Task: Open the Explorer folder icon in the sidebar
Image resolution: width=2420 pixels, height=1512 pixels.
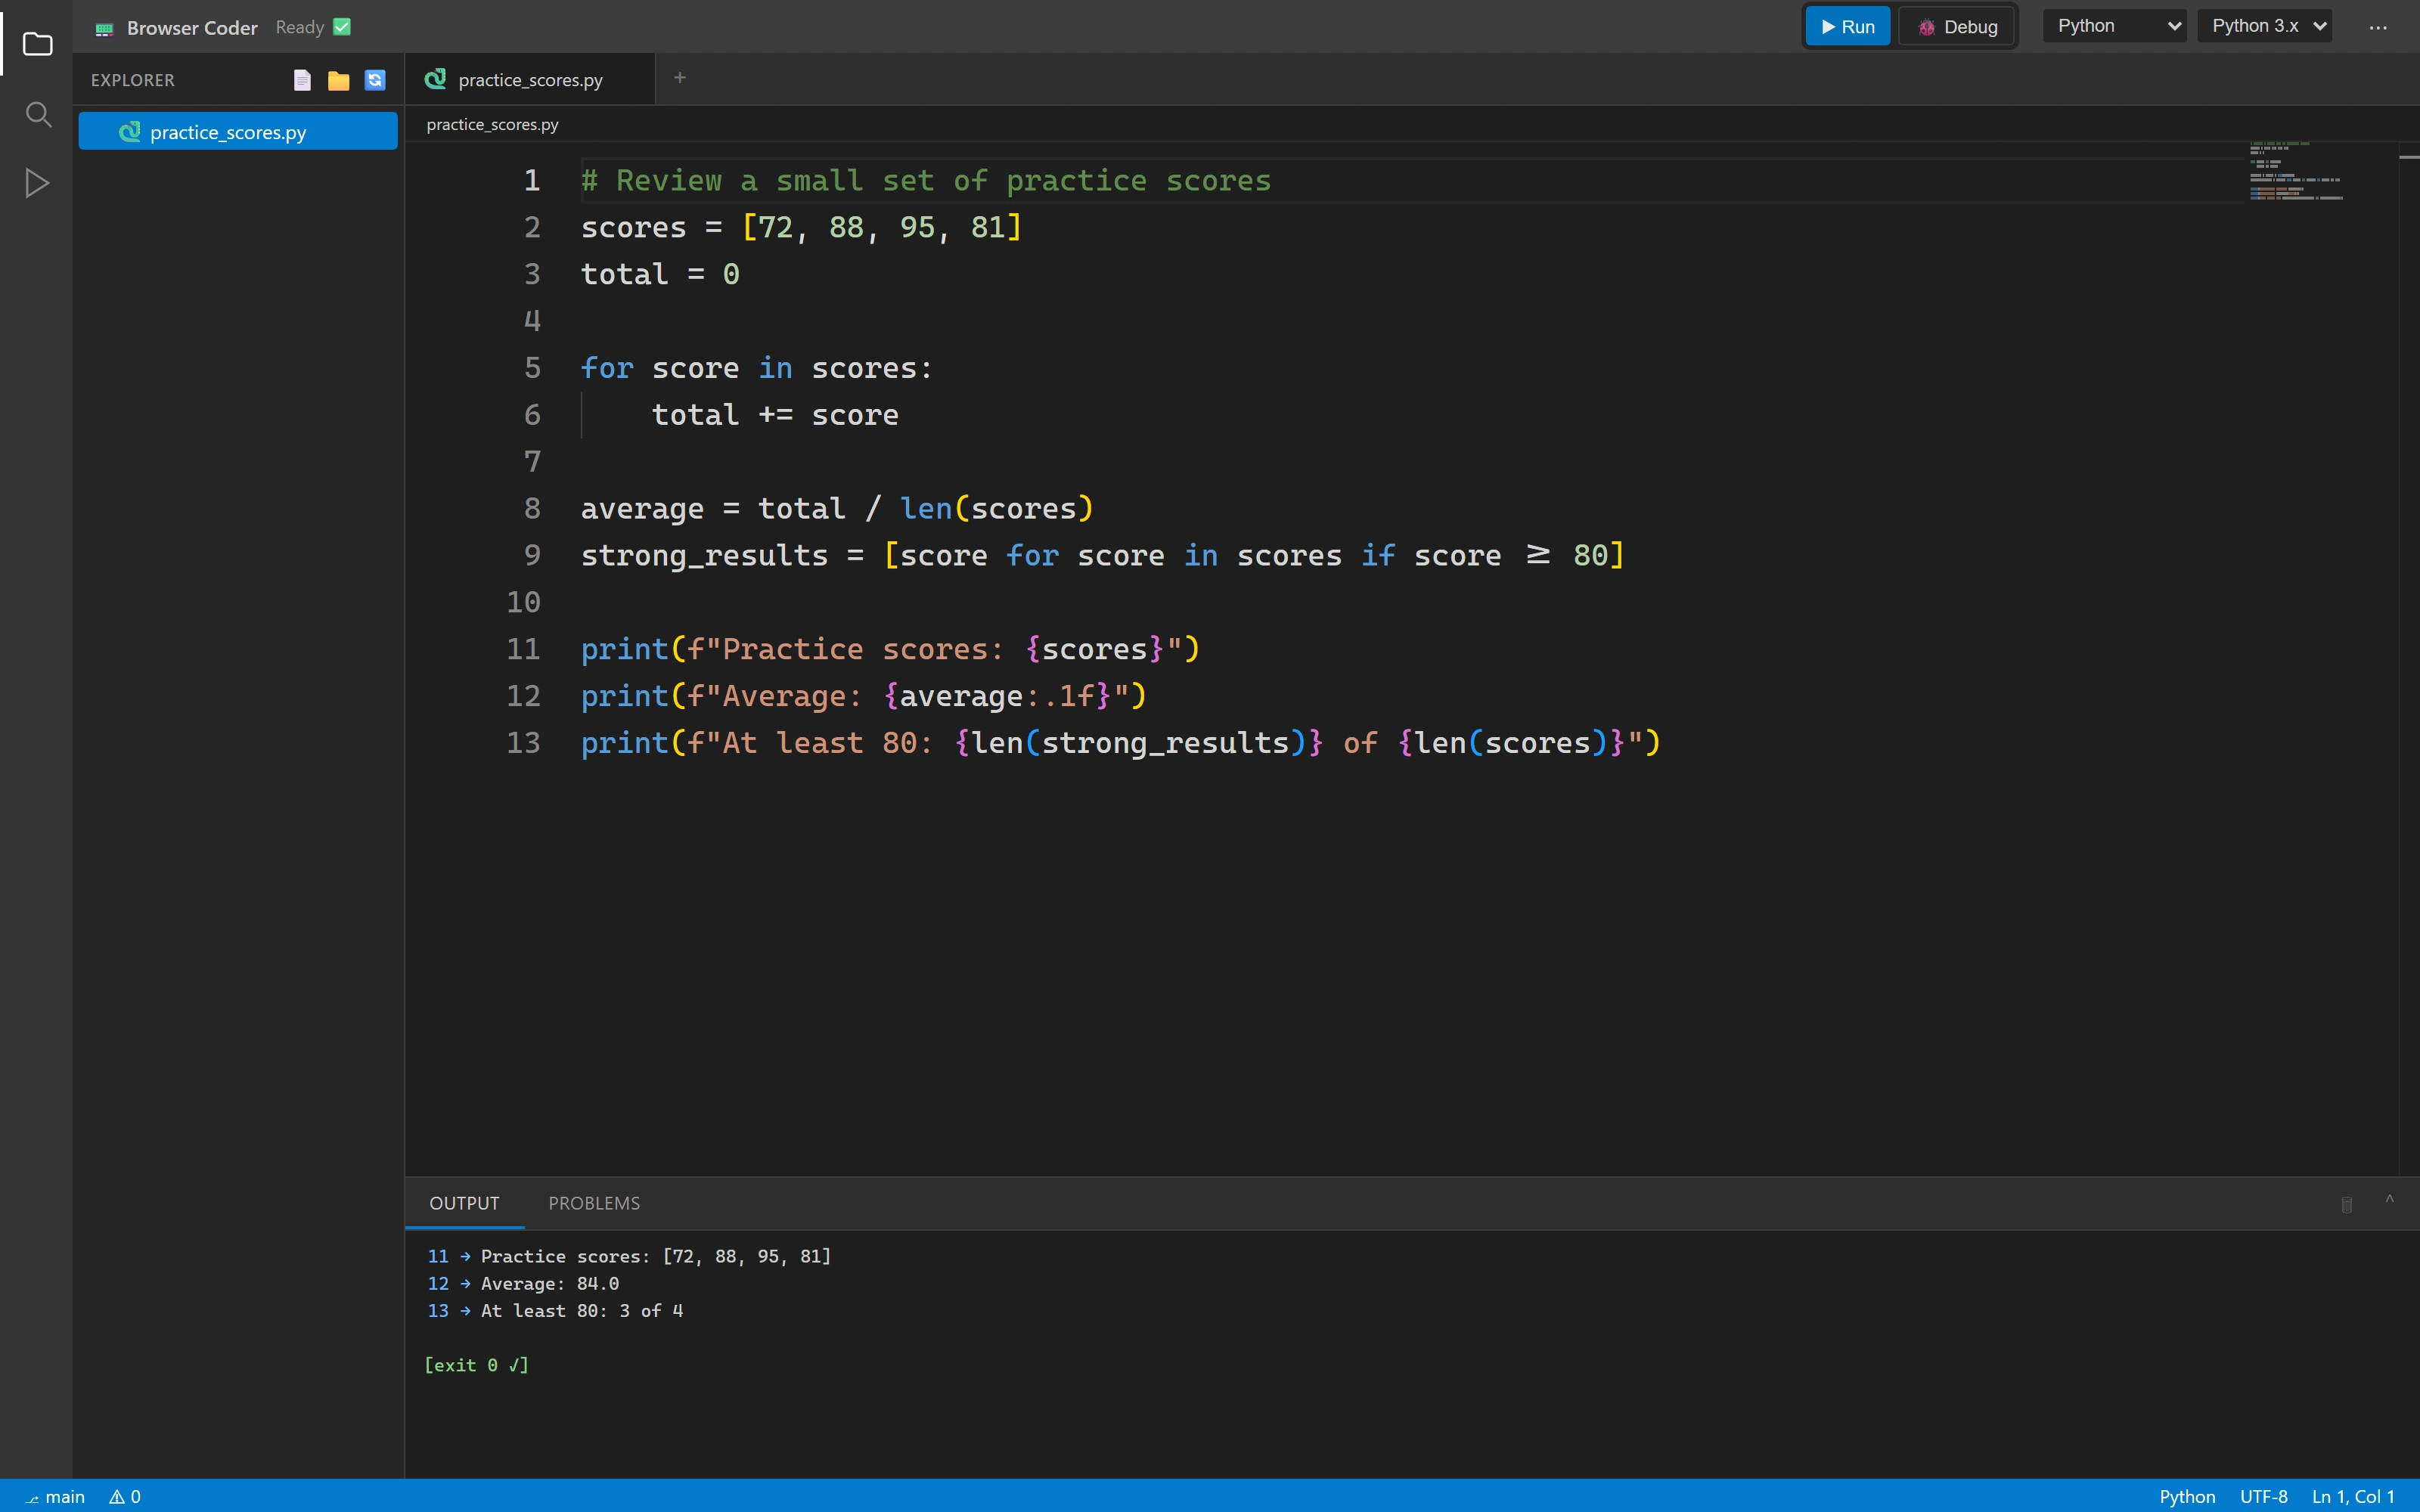Action: [x=37, y=44]
